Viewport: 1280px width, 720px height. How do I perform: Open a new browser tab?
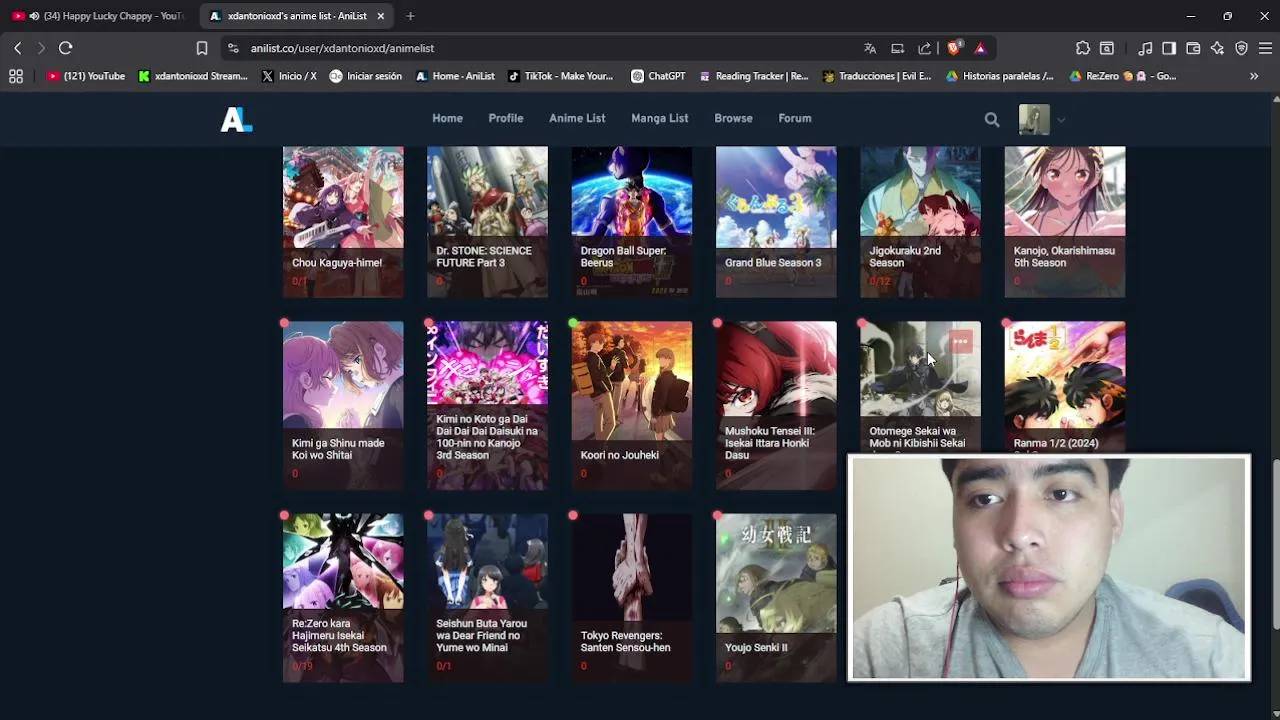[x=410, y=16]
